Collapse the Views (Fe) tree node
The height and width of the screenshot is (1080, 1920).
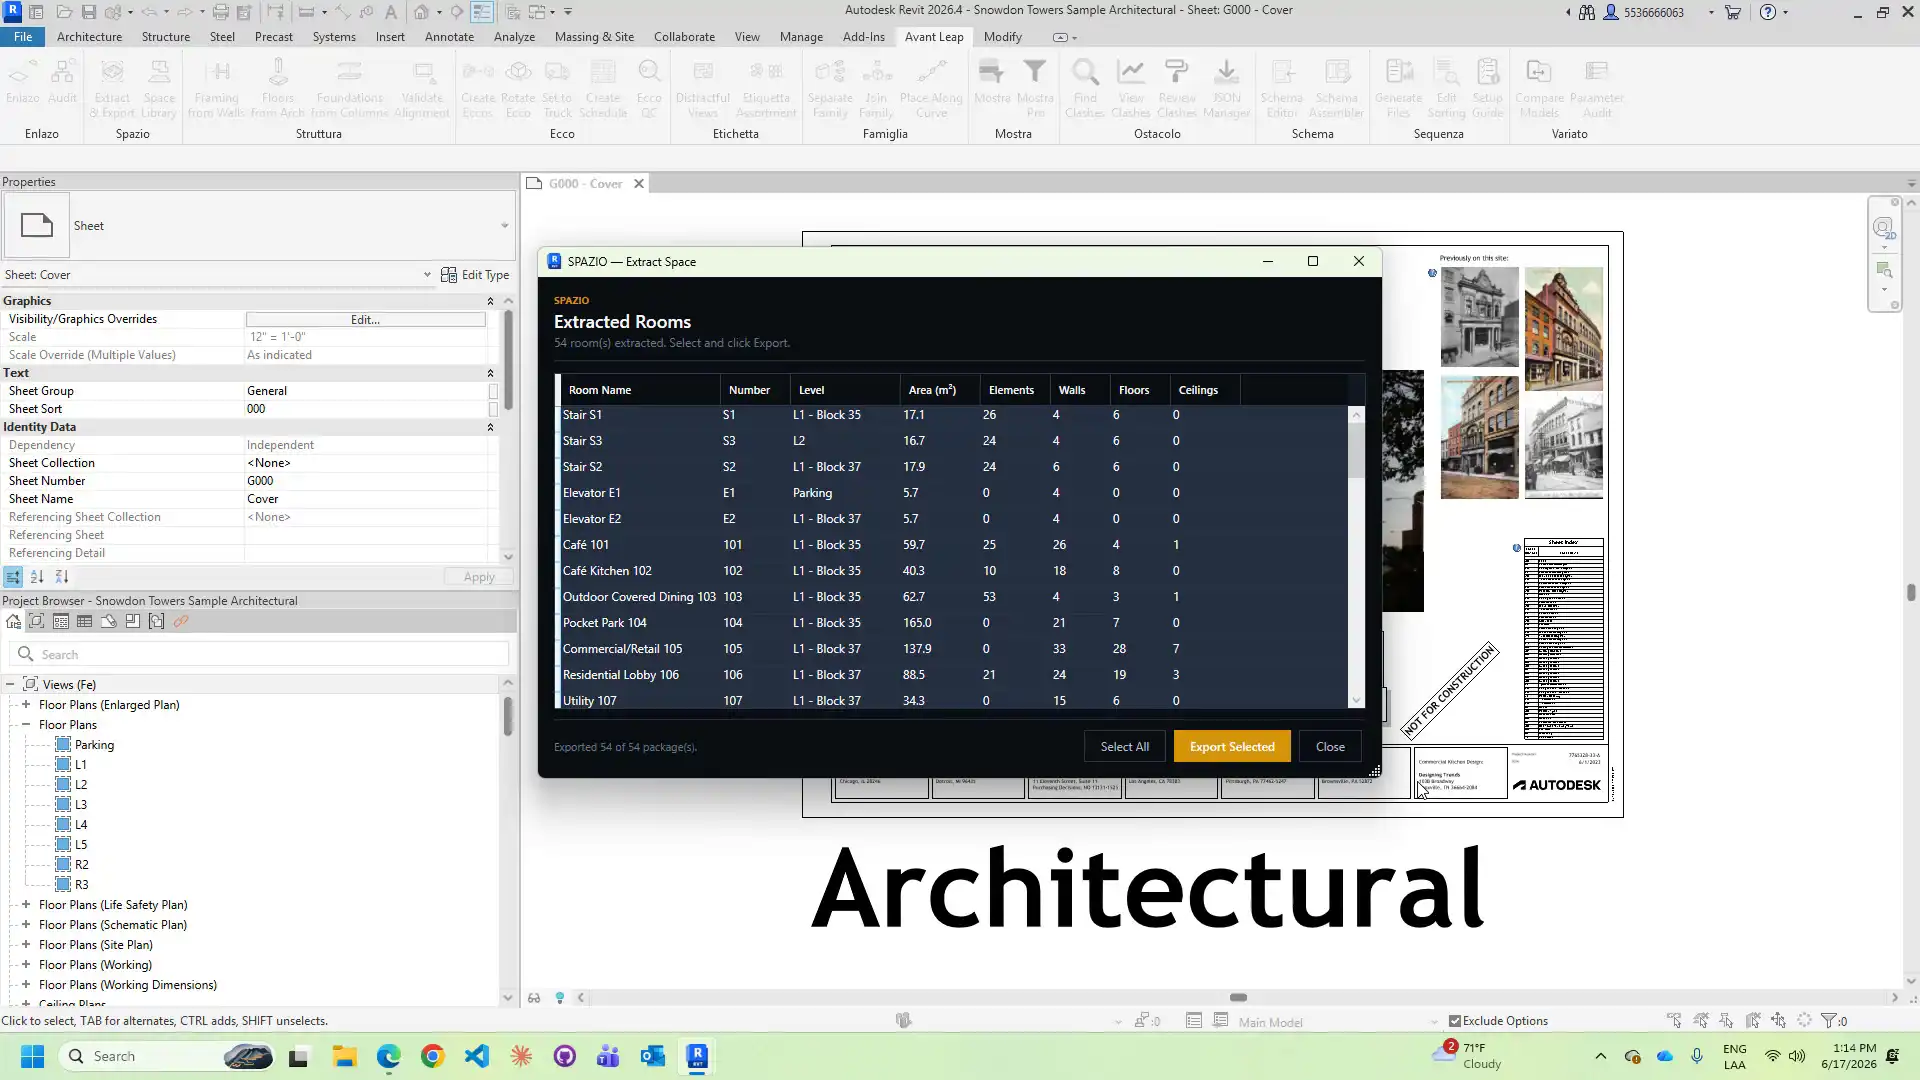point(10,685)
